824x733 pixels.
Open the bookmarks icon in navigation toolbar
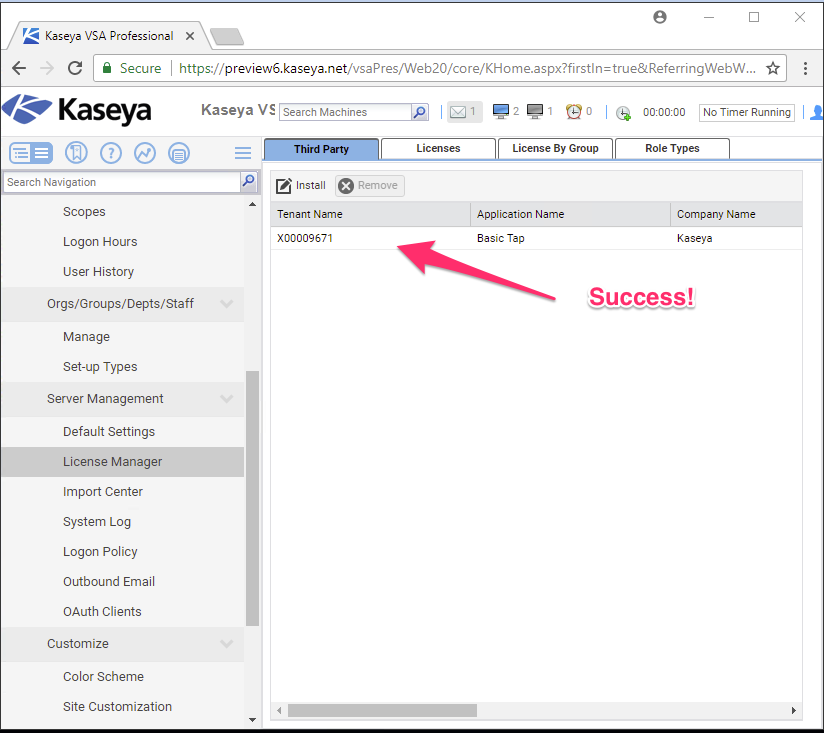[76, 153]
